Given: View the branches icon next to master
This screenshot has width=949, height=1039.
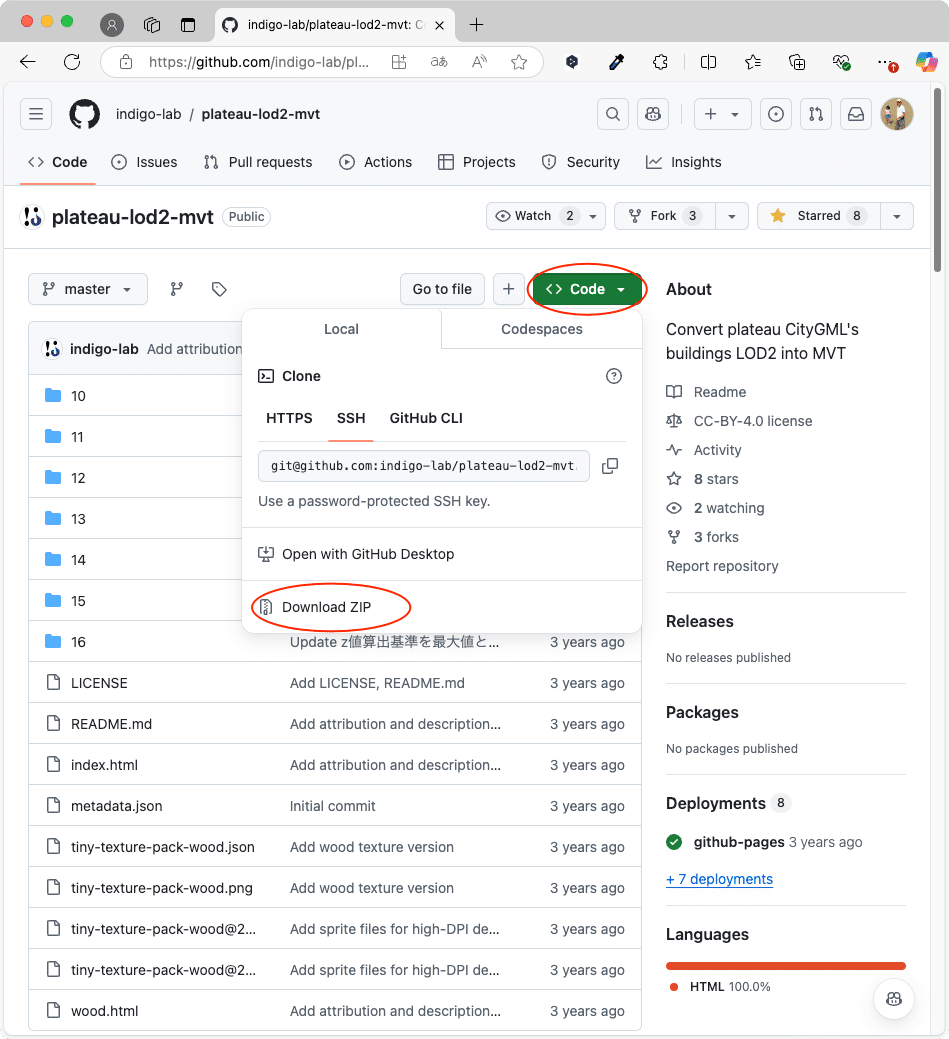Looking at the screenshot, I should (176, 289).
